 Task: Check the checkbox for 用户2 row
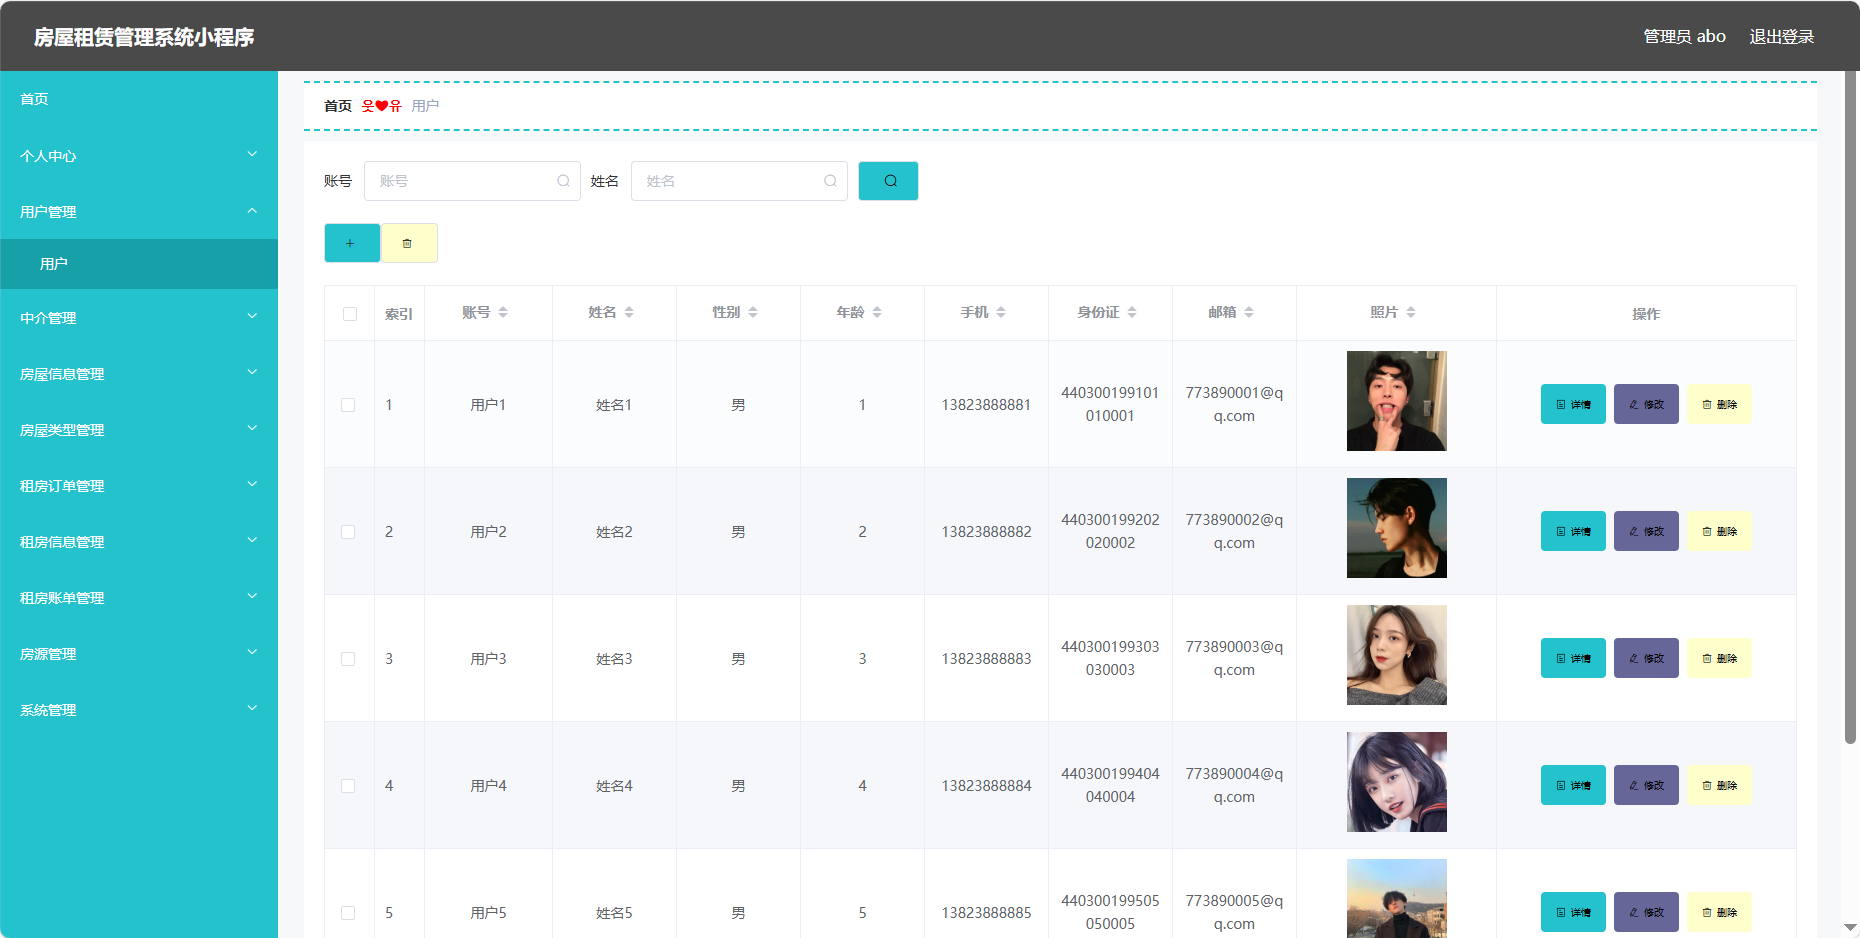pos(348,532)
